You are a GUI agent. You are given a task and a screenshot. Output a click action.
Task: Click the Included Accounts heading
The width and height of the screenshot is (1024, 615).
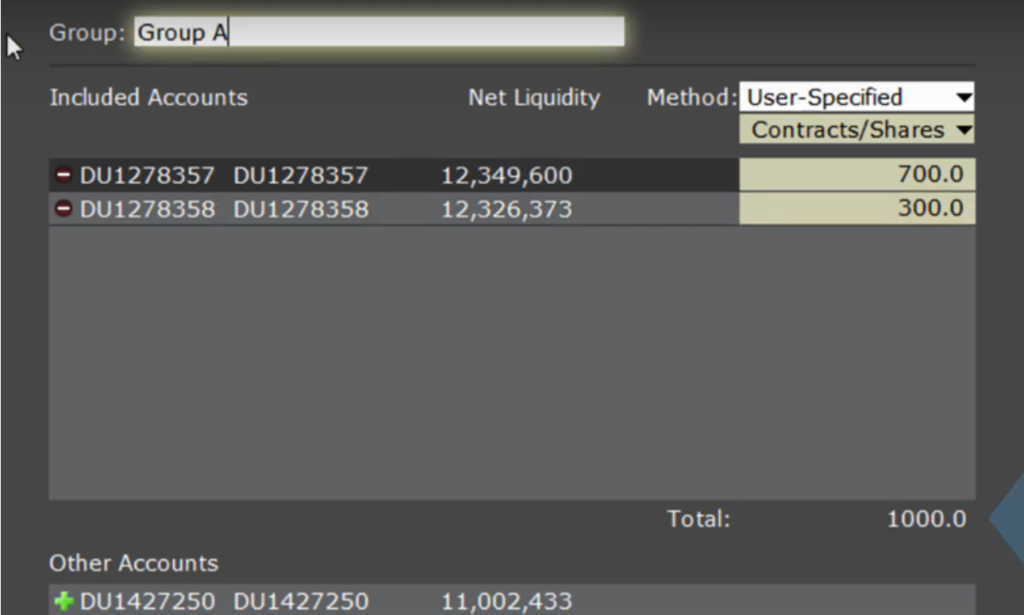click(x=149, y=98)
